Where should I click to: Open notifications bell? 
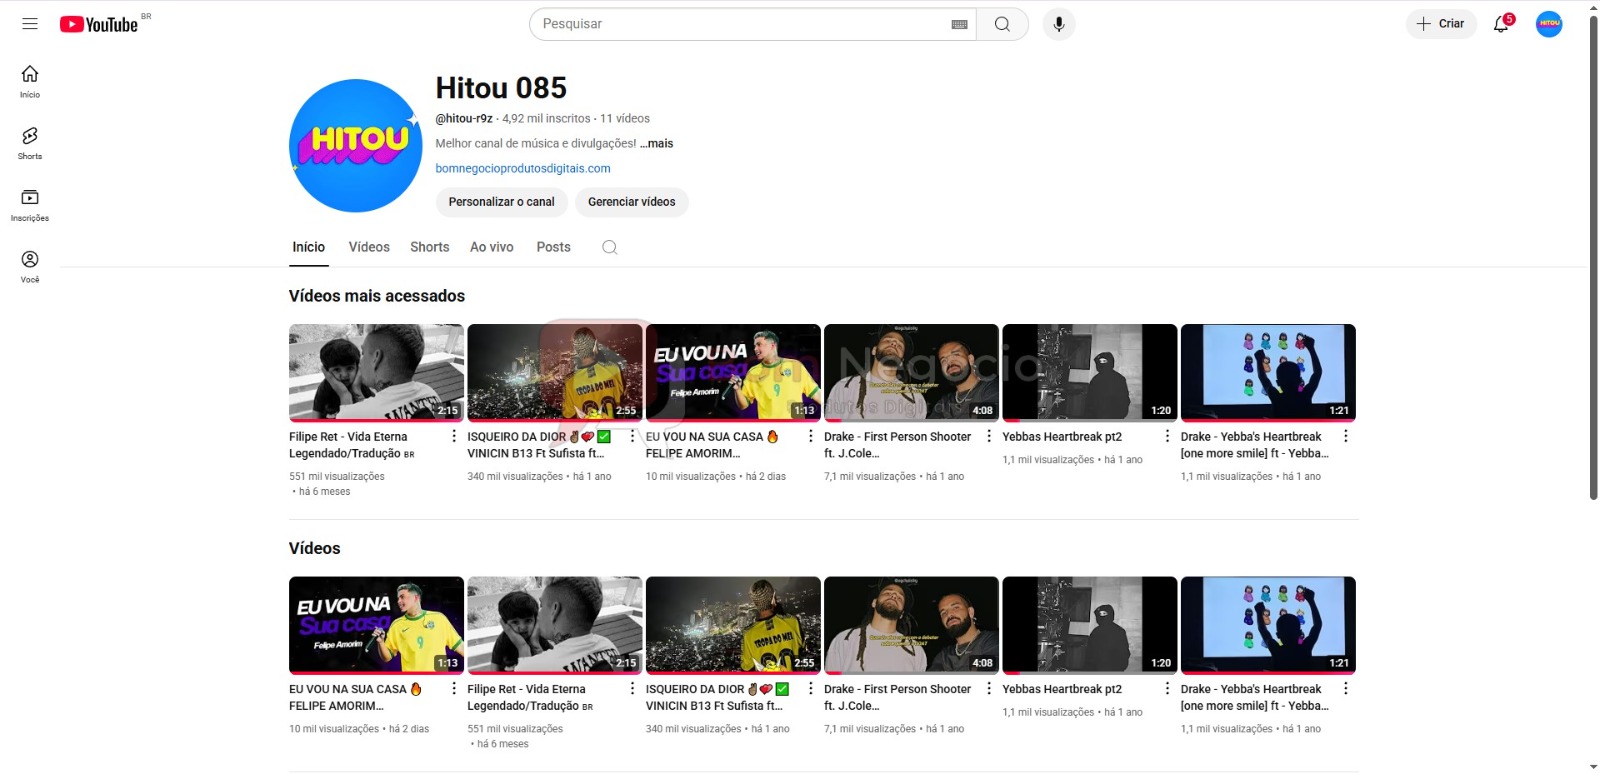[x=1502, y=24]
